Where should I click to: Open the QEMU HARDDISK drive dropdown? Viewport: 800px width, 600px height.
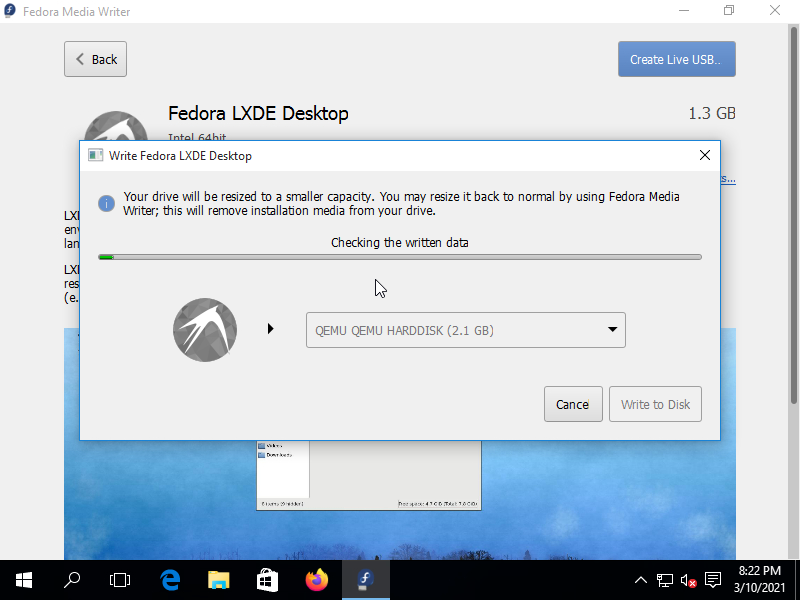[x=465, y=330]
